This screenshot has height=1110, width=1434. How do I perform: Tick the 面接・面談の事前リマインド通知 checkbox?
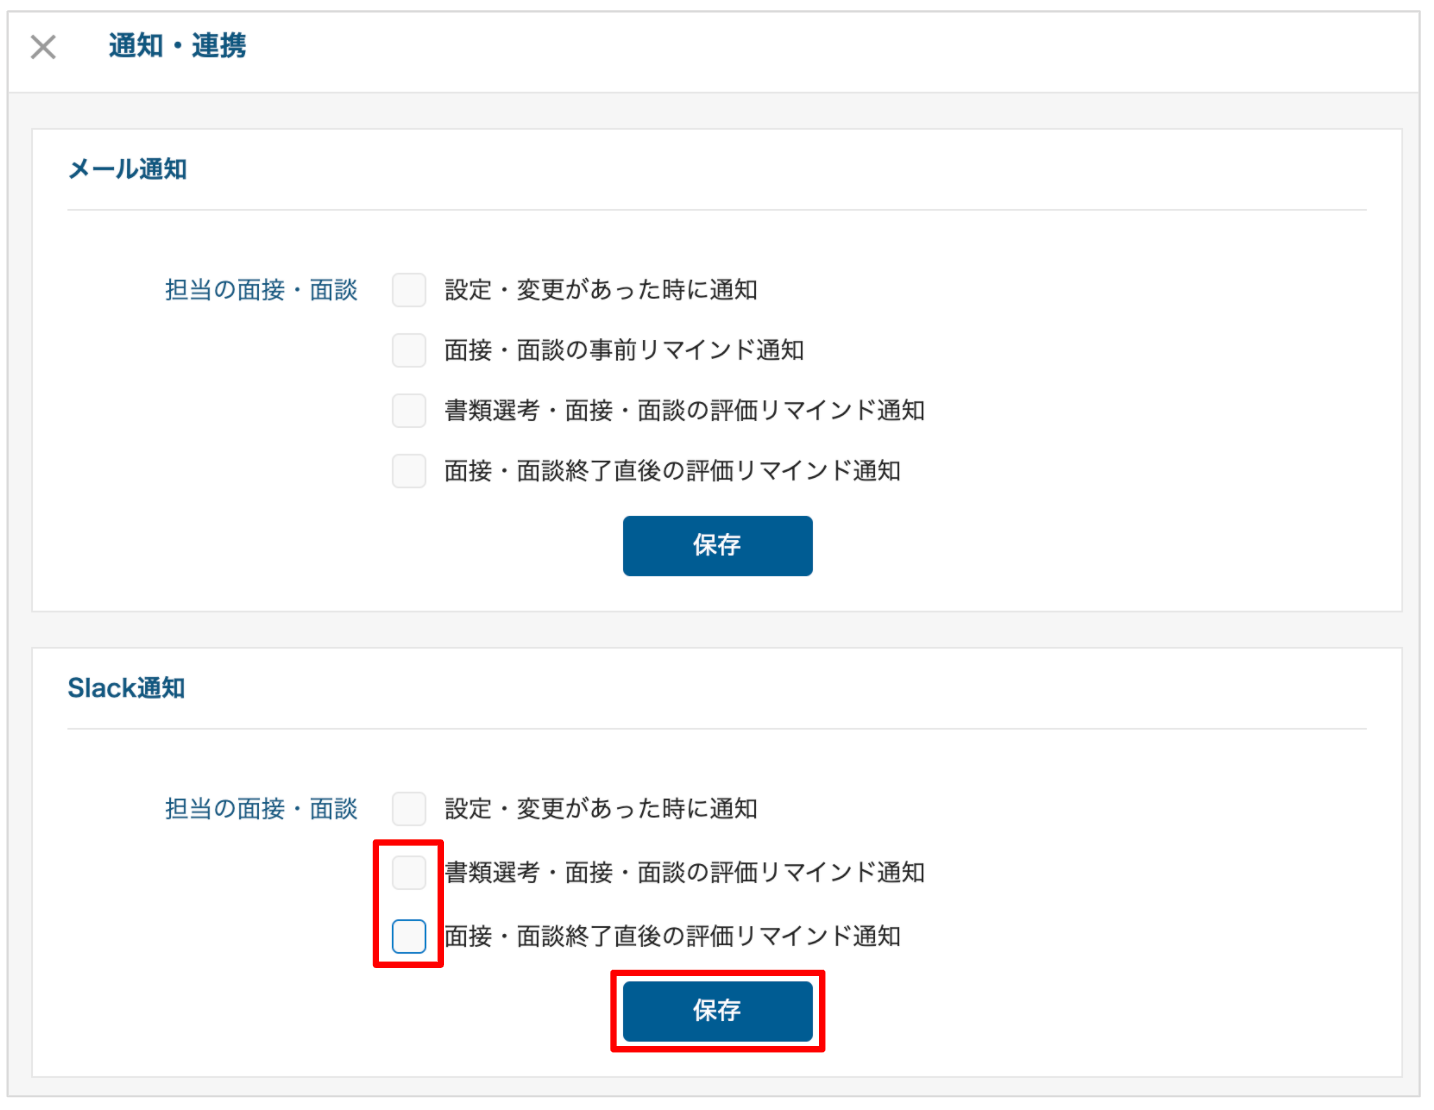point(409,350)
